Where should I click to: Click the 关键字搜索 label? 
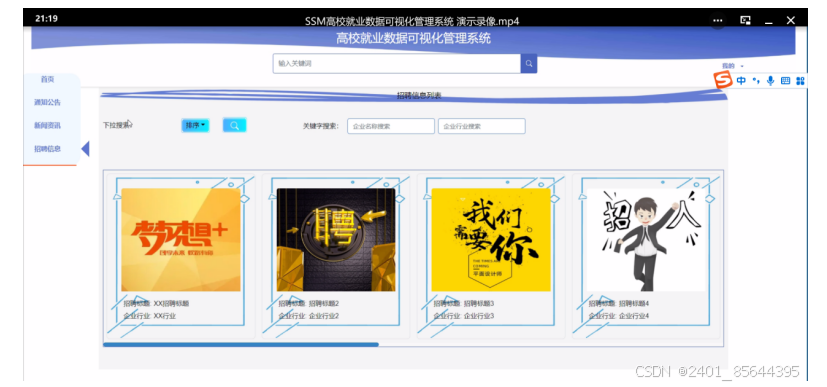(320, 127)
